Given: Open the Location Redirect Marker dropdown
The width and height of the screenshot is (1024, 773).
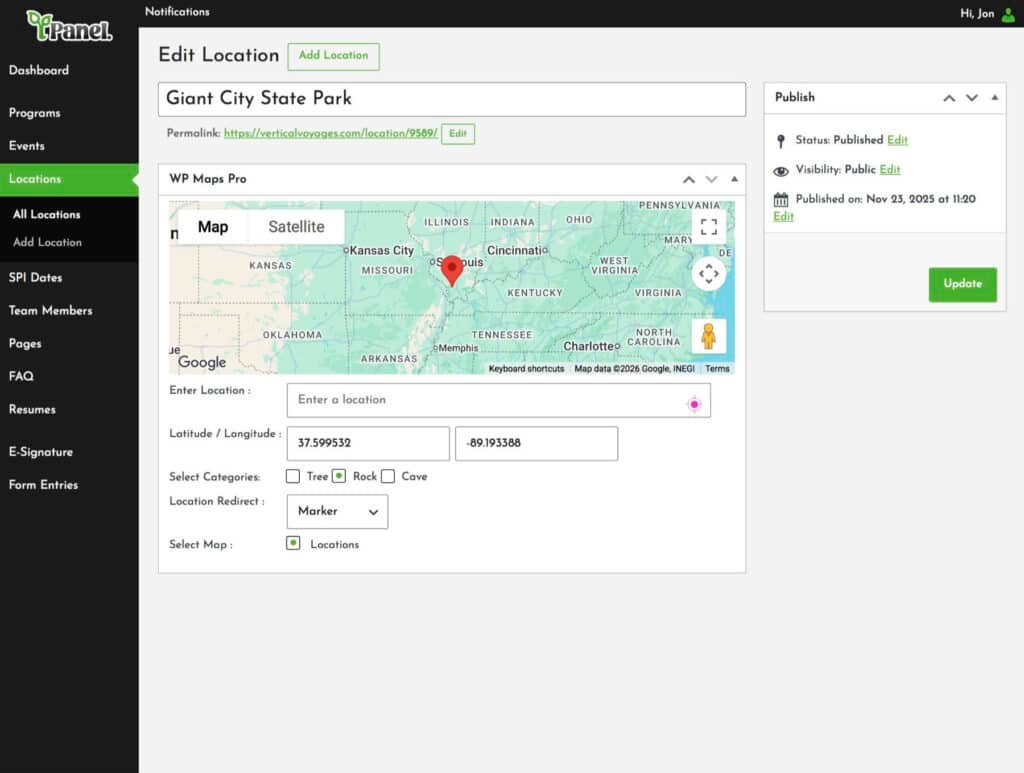Looking at the screenshot, I should point(337,511).
